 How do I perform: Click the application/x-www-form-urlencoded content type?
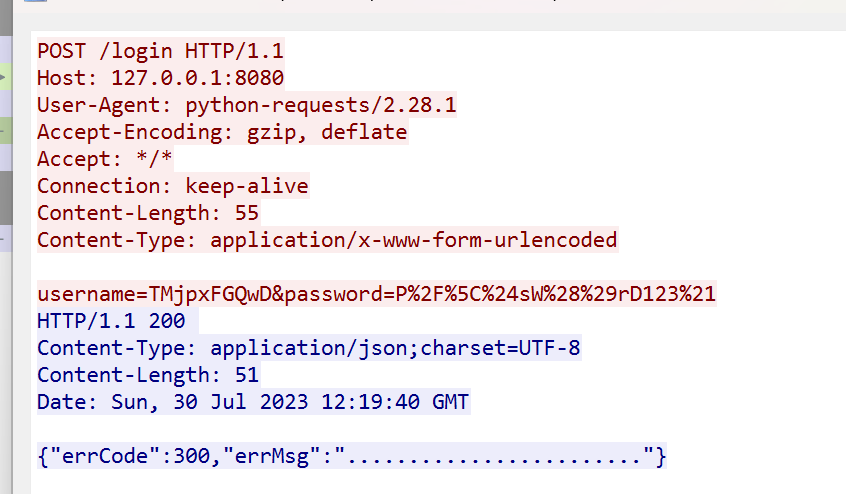click(413, 239)
